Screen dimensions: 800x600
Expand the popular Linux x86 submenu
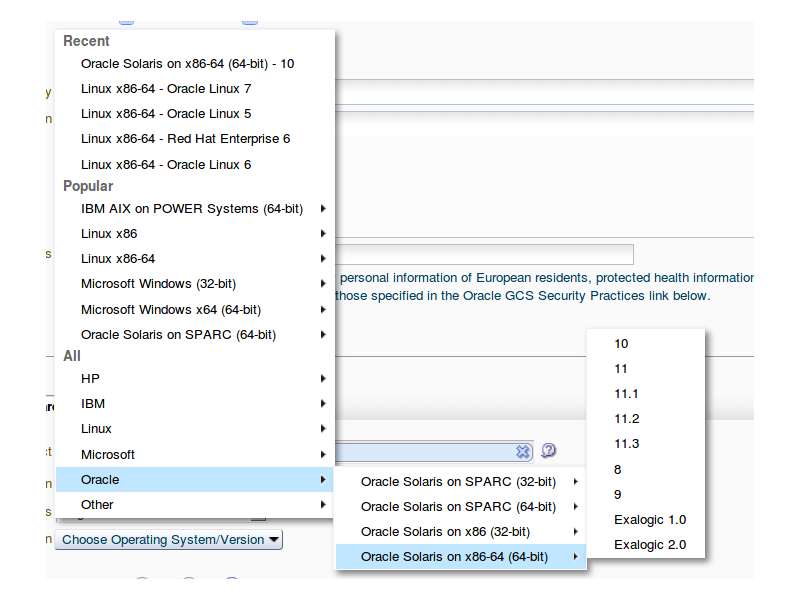pyautogui.click(x=195, y=234)
